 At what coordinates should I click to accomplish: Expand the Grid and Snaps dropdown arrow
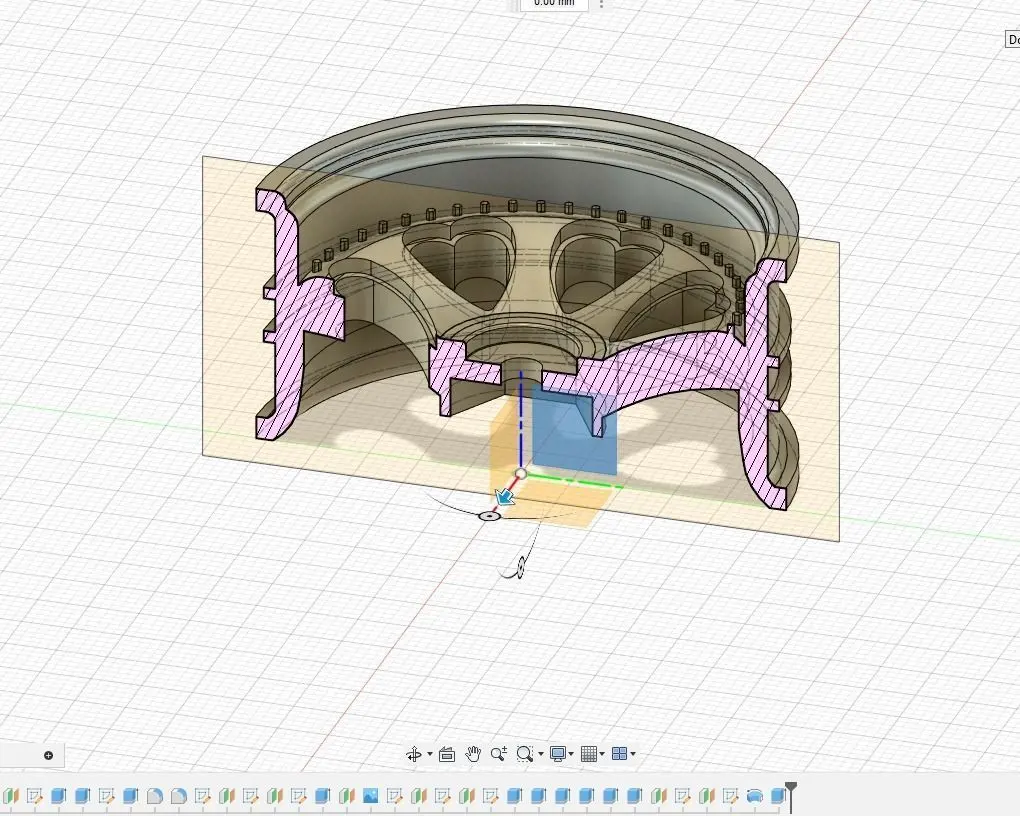(602, 754)
